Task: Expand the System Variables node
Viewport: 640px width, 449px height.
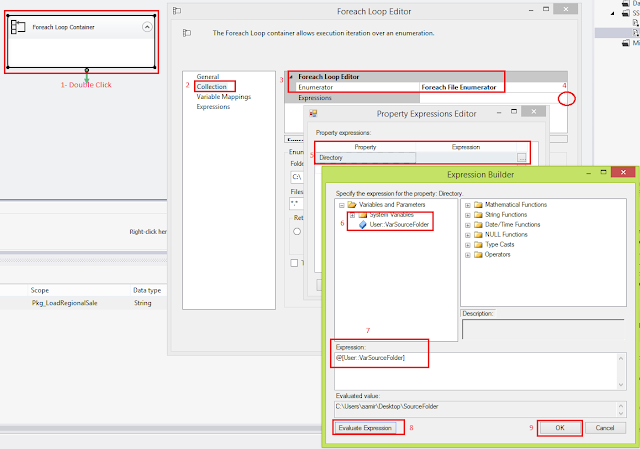Action: 352,215
